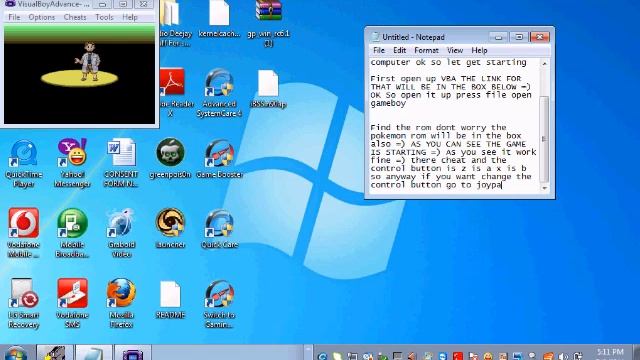Select the kernelcache file on the desktop
This screenshot has width=640, height=360.
220,18
